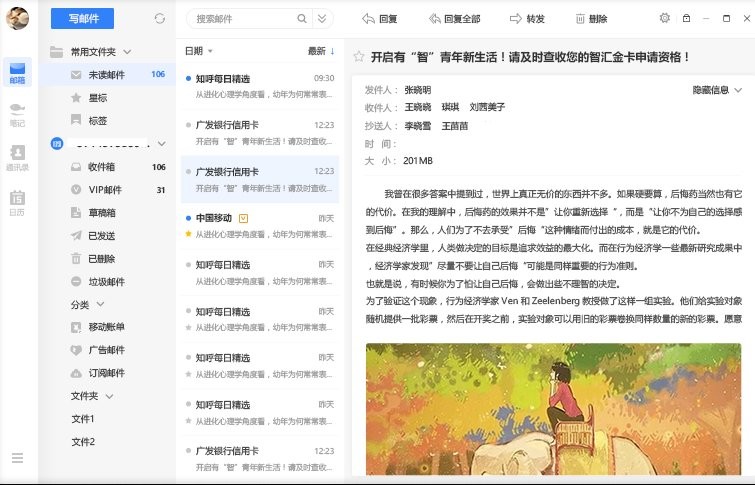This screenshot has height=485, width=755.
Task: Click the 已发送 paper plane icon
Action: click(76, 236)
